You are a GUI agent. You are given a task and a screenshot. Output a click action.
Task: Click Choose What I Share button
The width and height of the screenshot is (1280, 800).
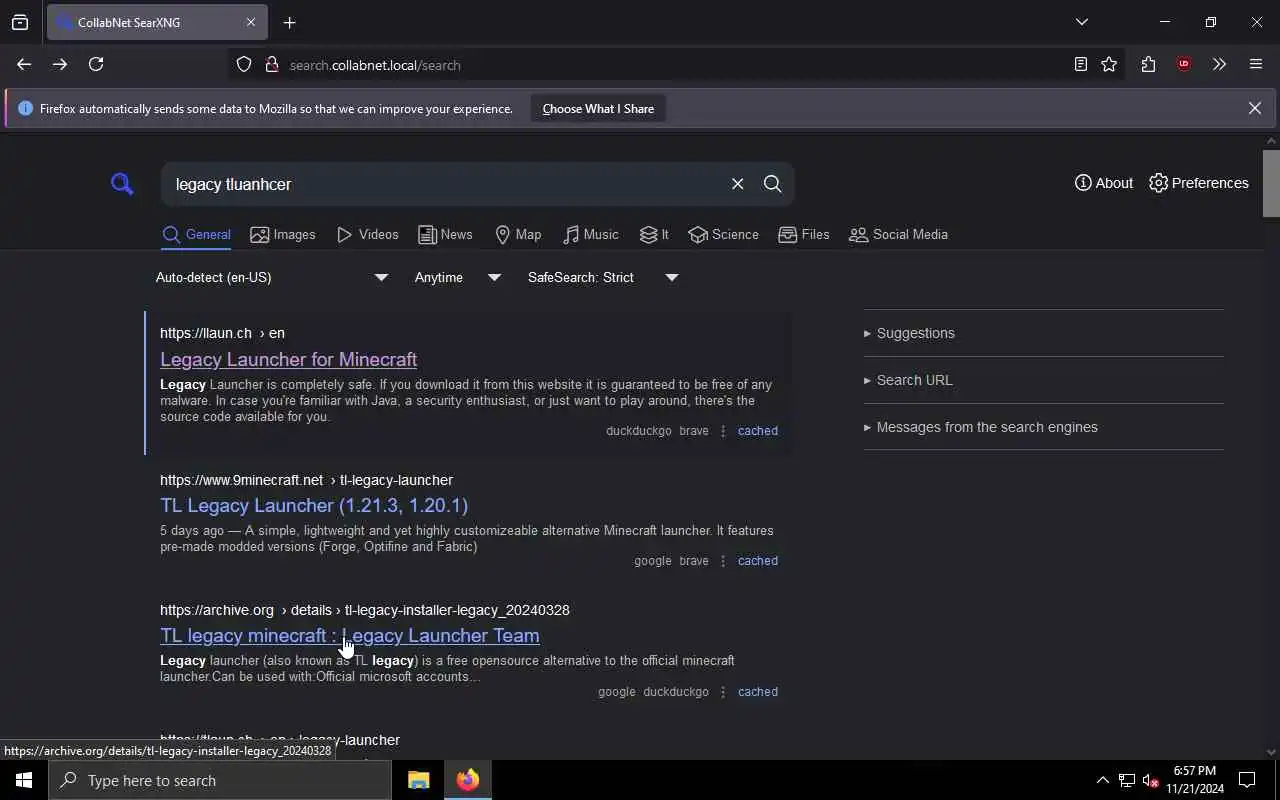coord(598,108)
